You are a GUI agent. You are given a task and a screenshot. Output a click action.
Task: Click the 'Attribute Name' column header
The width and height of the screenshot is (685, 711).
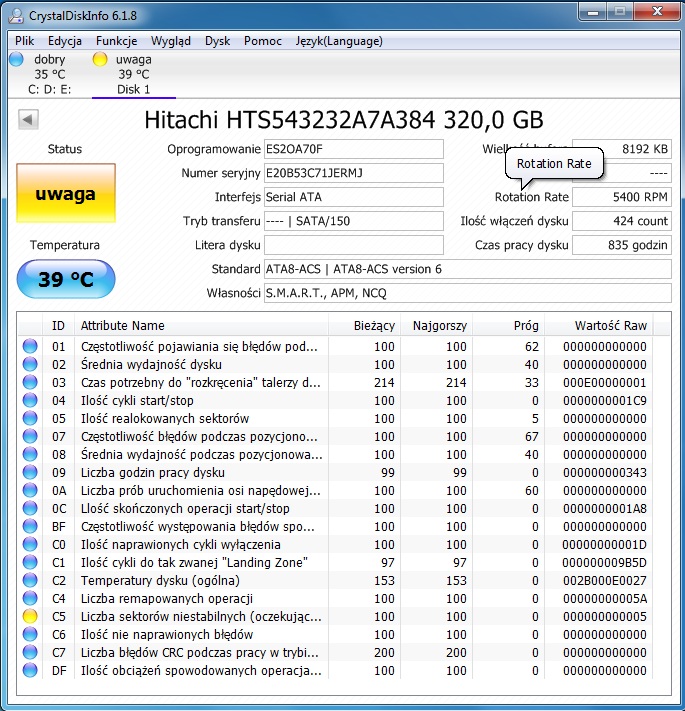click(122, 325)
